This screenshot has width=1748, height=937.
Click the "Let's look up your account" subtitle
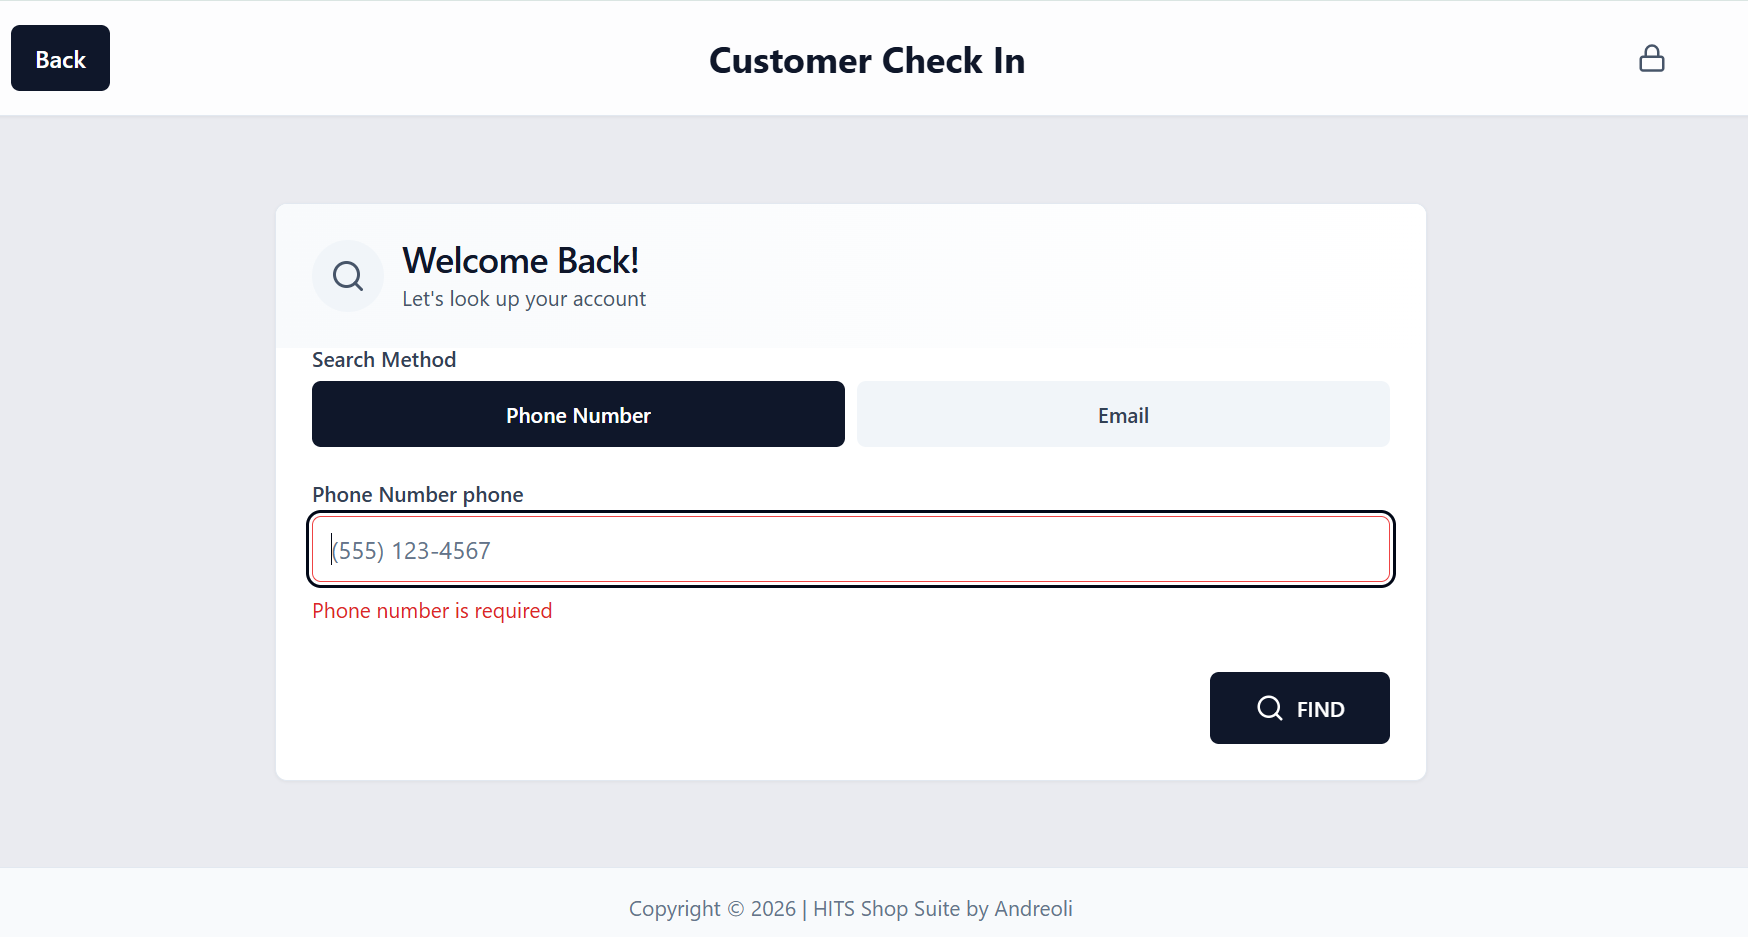523,299
